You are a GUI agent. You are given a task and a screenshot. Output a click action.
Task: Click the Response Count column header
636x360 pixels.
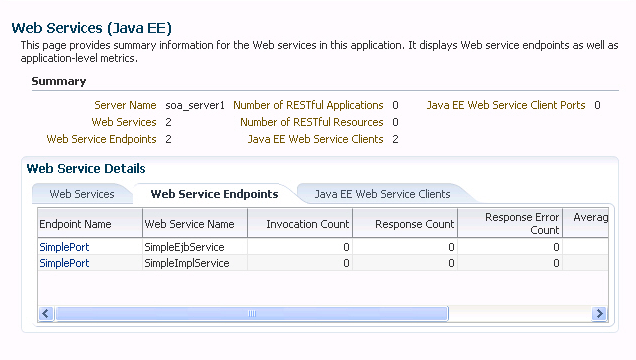[405, 223]
